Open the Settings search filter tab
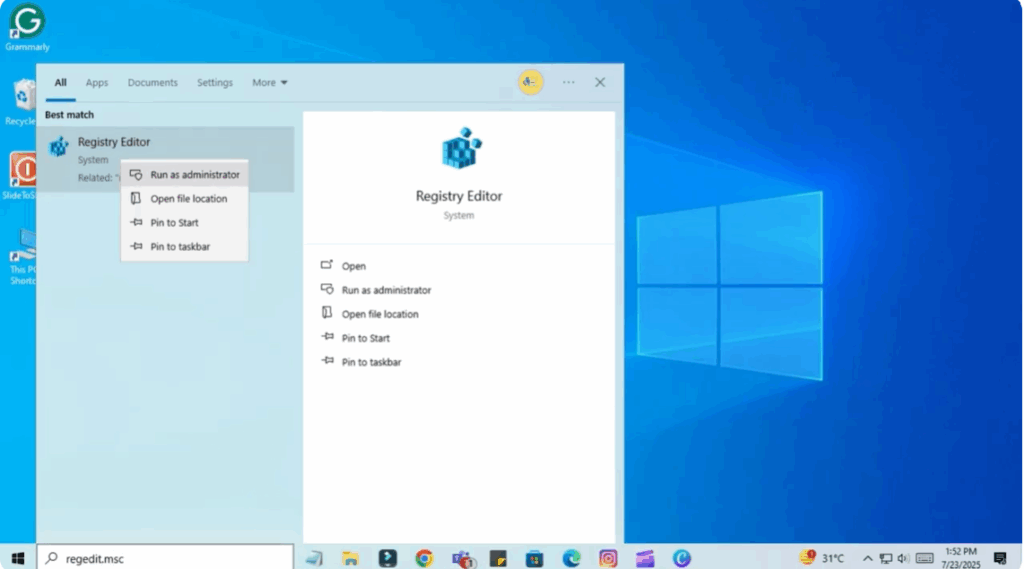The width and height of the screenshot is (1024, 569). (215, 83)
